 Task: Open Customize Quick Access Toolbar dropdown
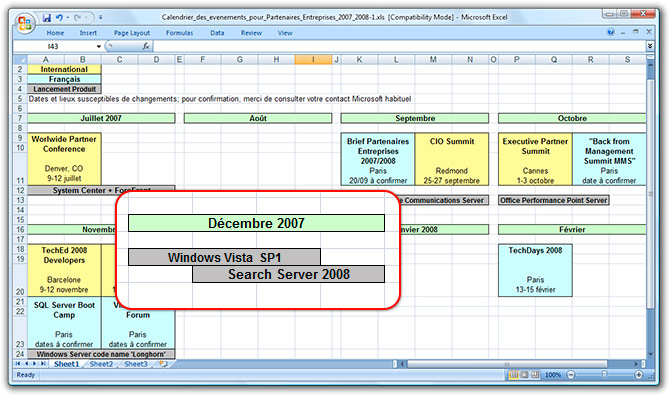(x=100, y=18)
